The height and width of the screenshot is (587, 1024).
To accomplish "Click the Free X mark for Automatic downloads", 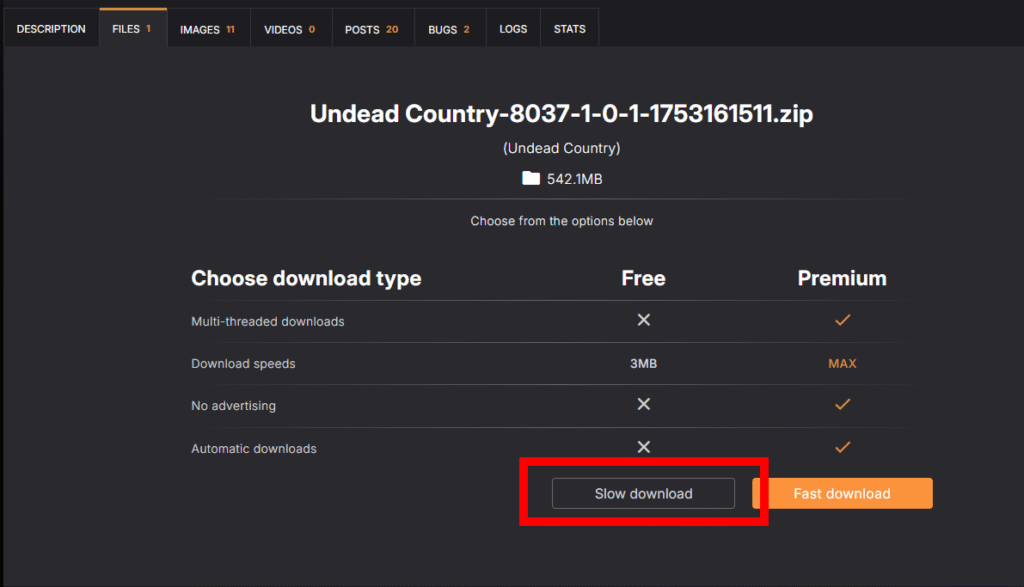I will click(644, 447).
